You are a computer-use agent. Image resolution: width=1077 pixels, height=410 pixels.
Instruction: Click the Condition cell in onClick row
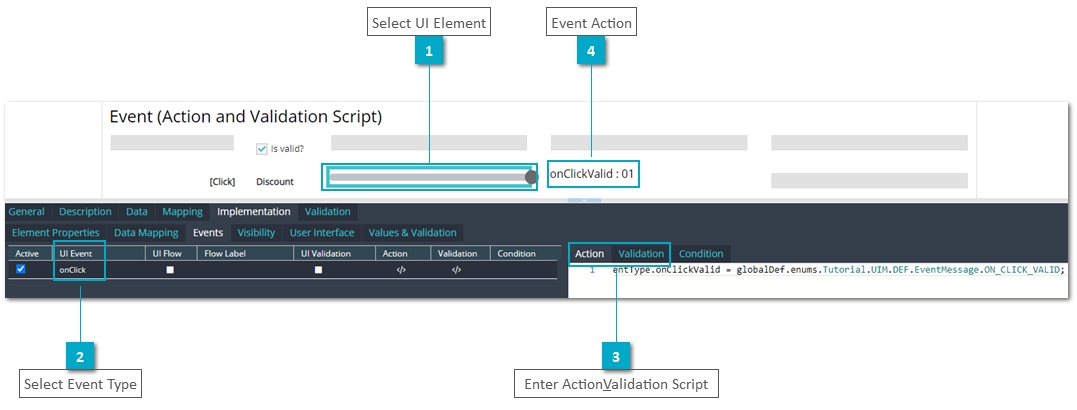tap(523, 270)
